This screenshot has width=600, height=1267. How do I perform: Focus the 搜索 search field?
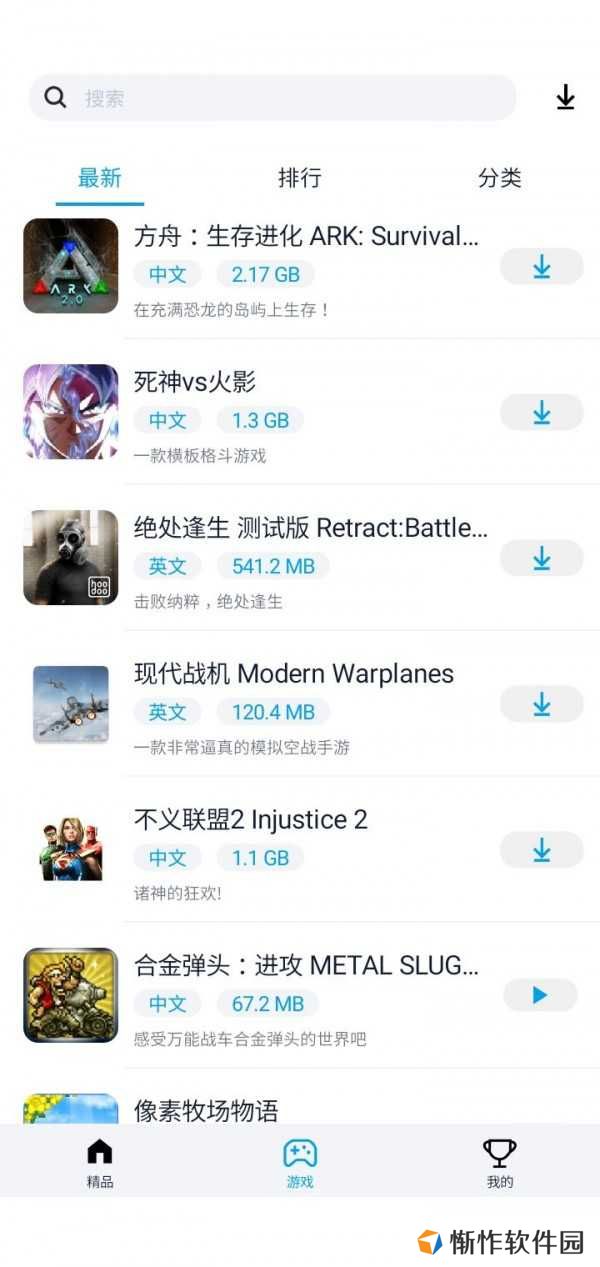273,98
